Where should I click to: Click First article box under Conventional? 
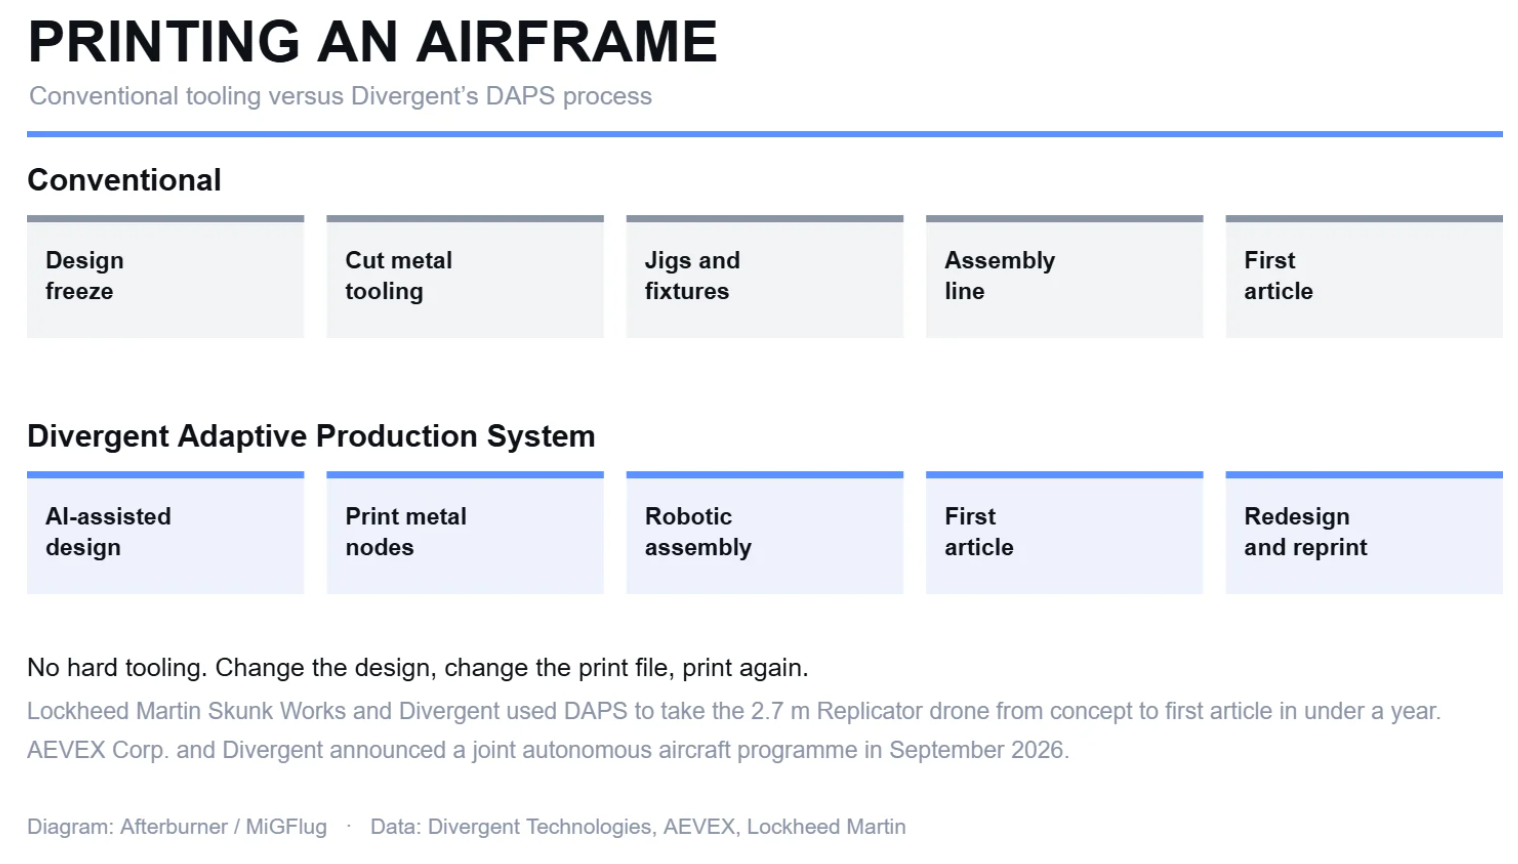click(1364, 276)
